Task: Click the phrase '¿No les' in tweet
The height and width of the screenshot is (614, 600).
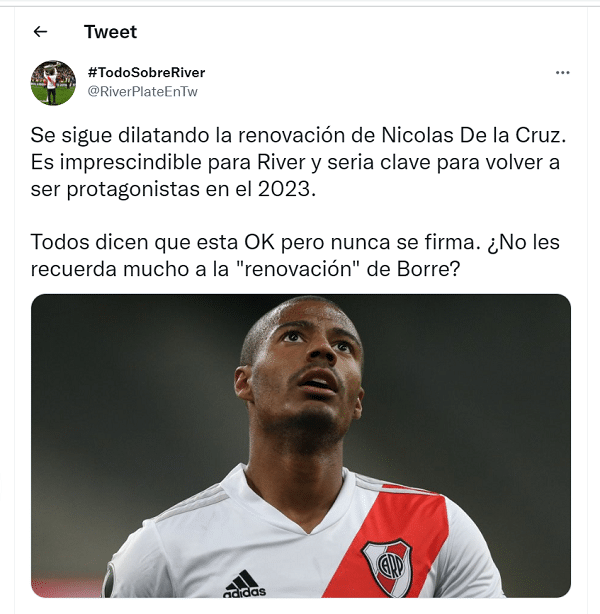Action: point(523,242)
